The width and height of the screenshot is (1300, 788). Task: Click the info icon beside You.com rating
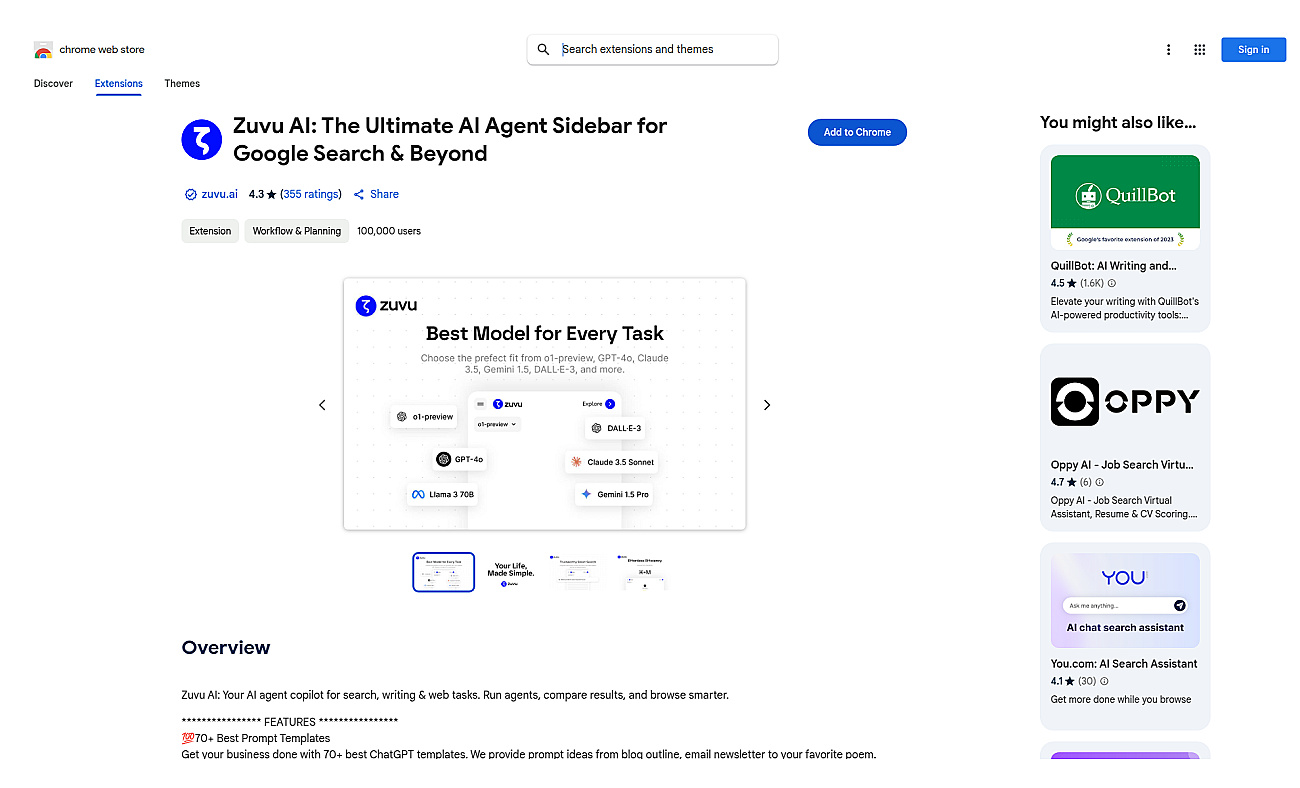1105,681
